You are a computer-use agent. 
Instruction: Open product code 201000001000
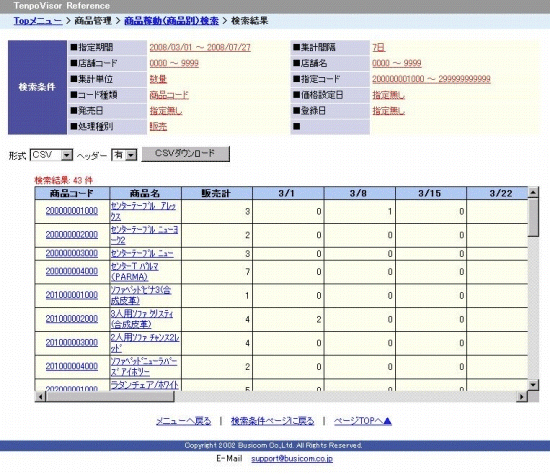coord(72,295)
